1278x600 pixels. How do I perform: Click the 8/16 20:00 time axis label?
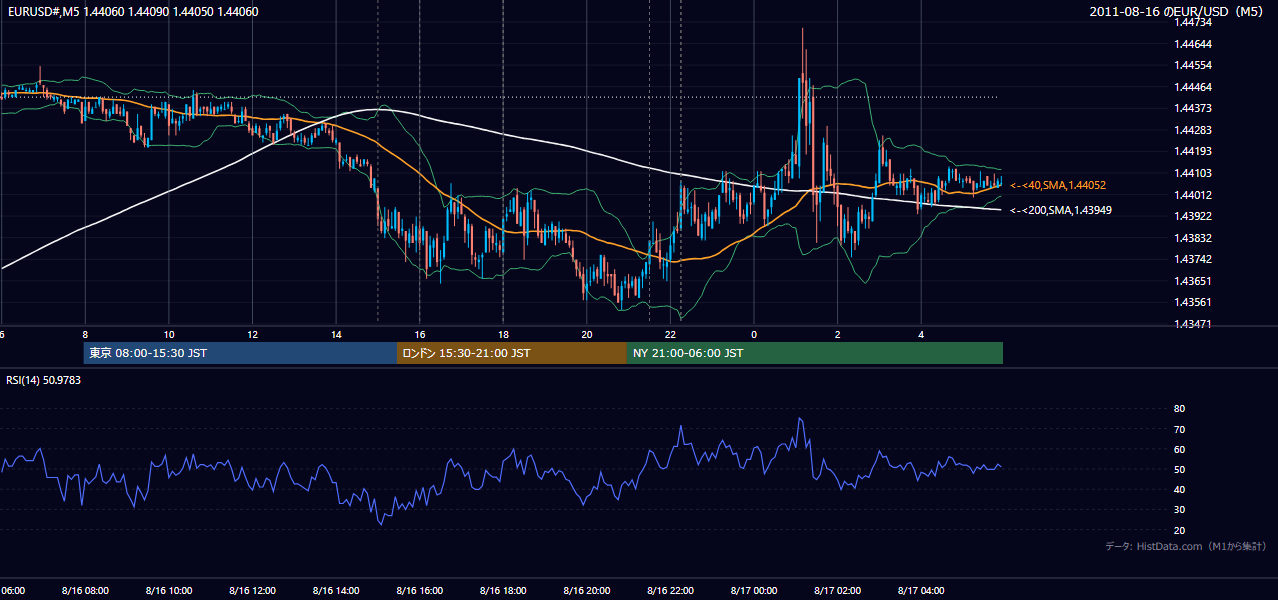click(x=587, y=590)
